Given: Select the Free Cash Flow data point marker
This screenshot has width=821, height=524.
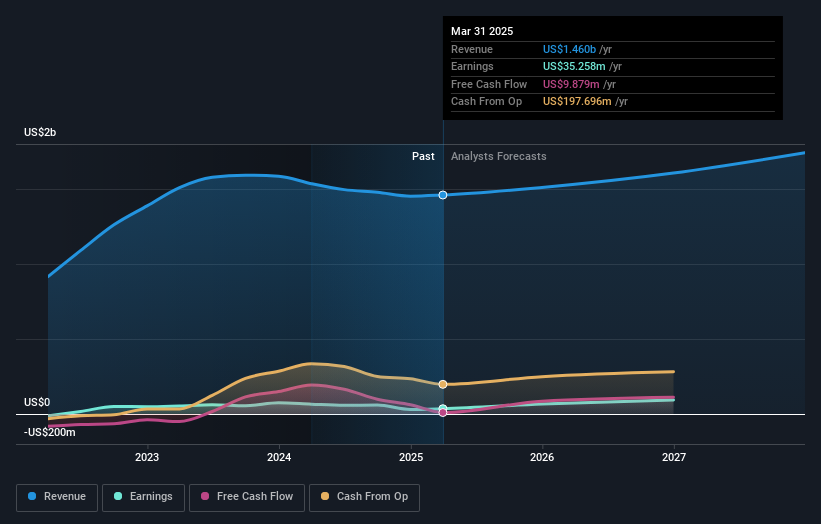Looking at the screenshot, I should coord(443,412).
